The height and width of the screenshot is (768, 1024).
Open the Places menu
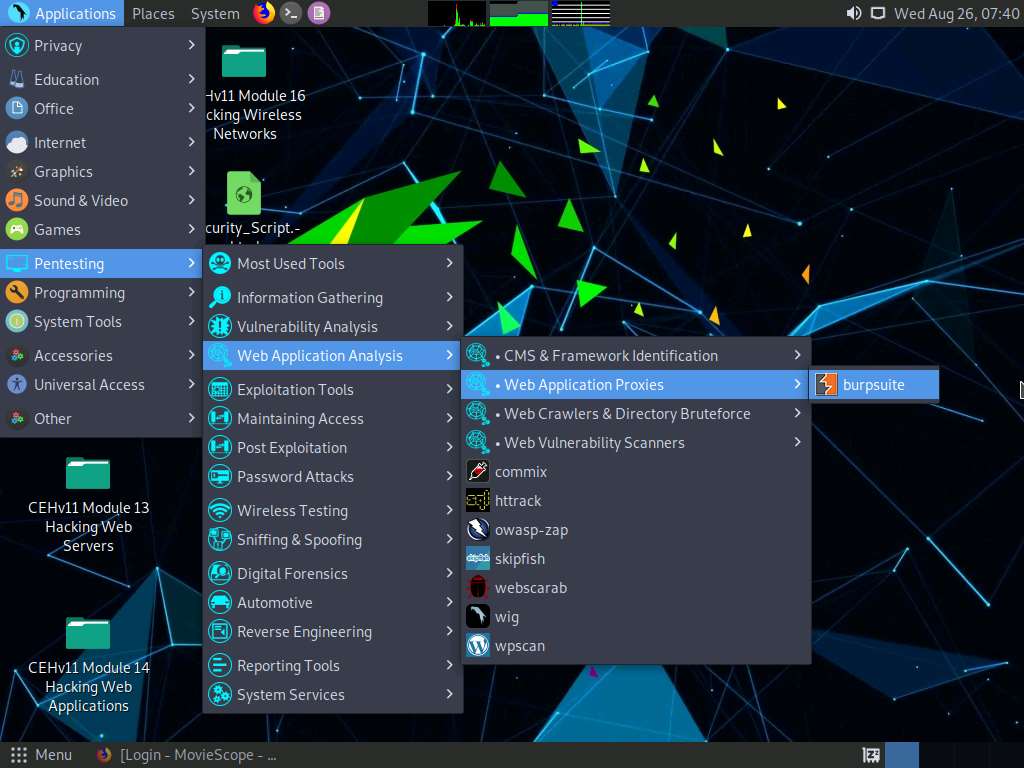point(153,13)
